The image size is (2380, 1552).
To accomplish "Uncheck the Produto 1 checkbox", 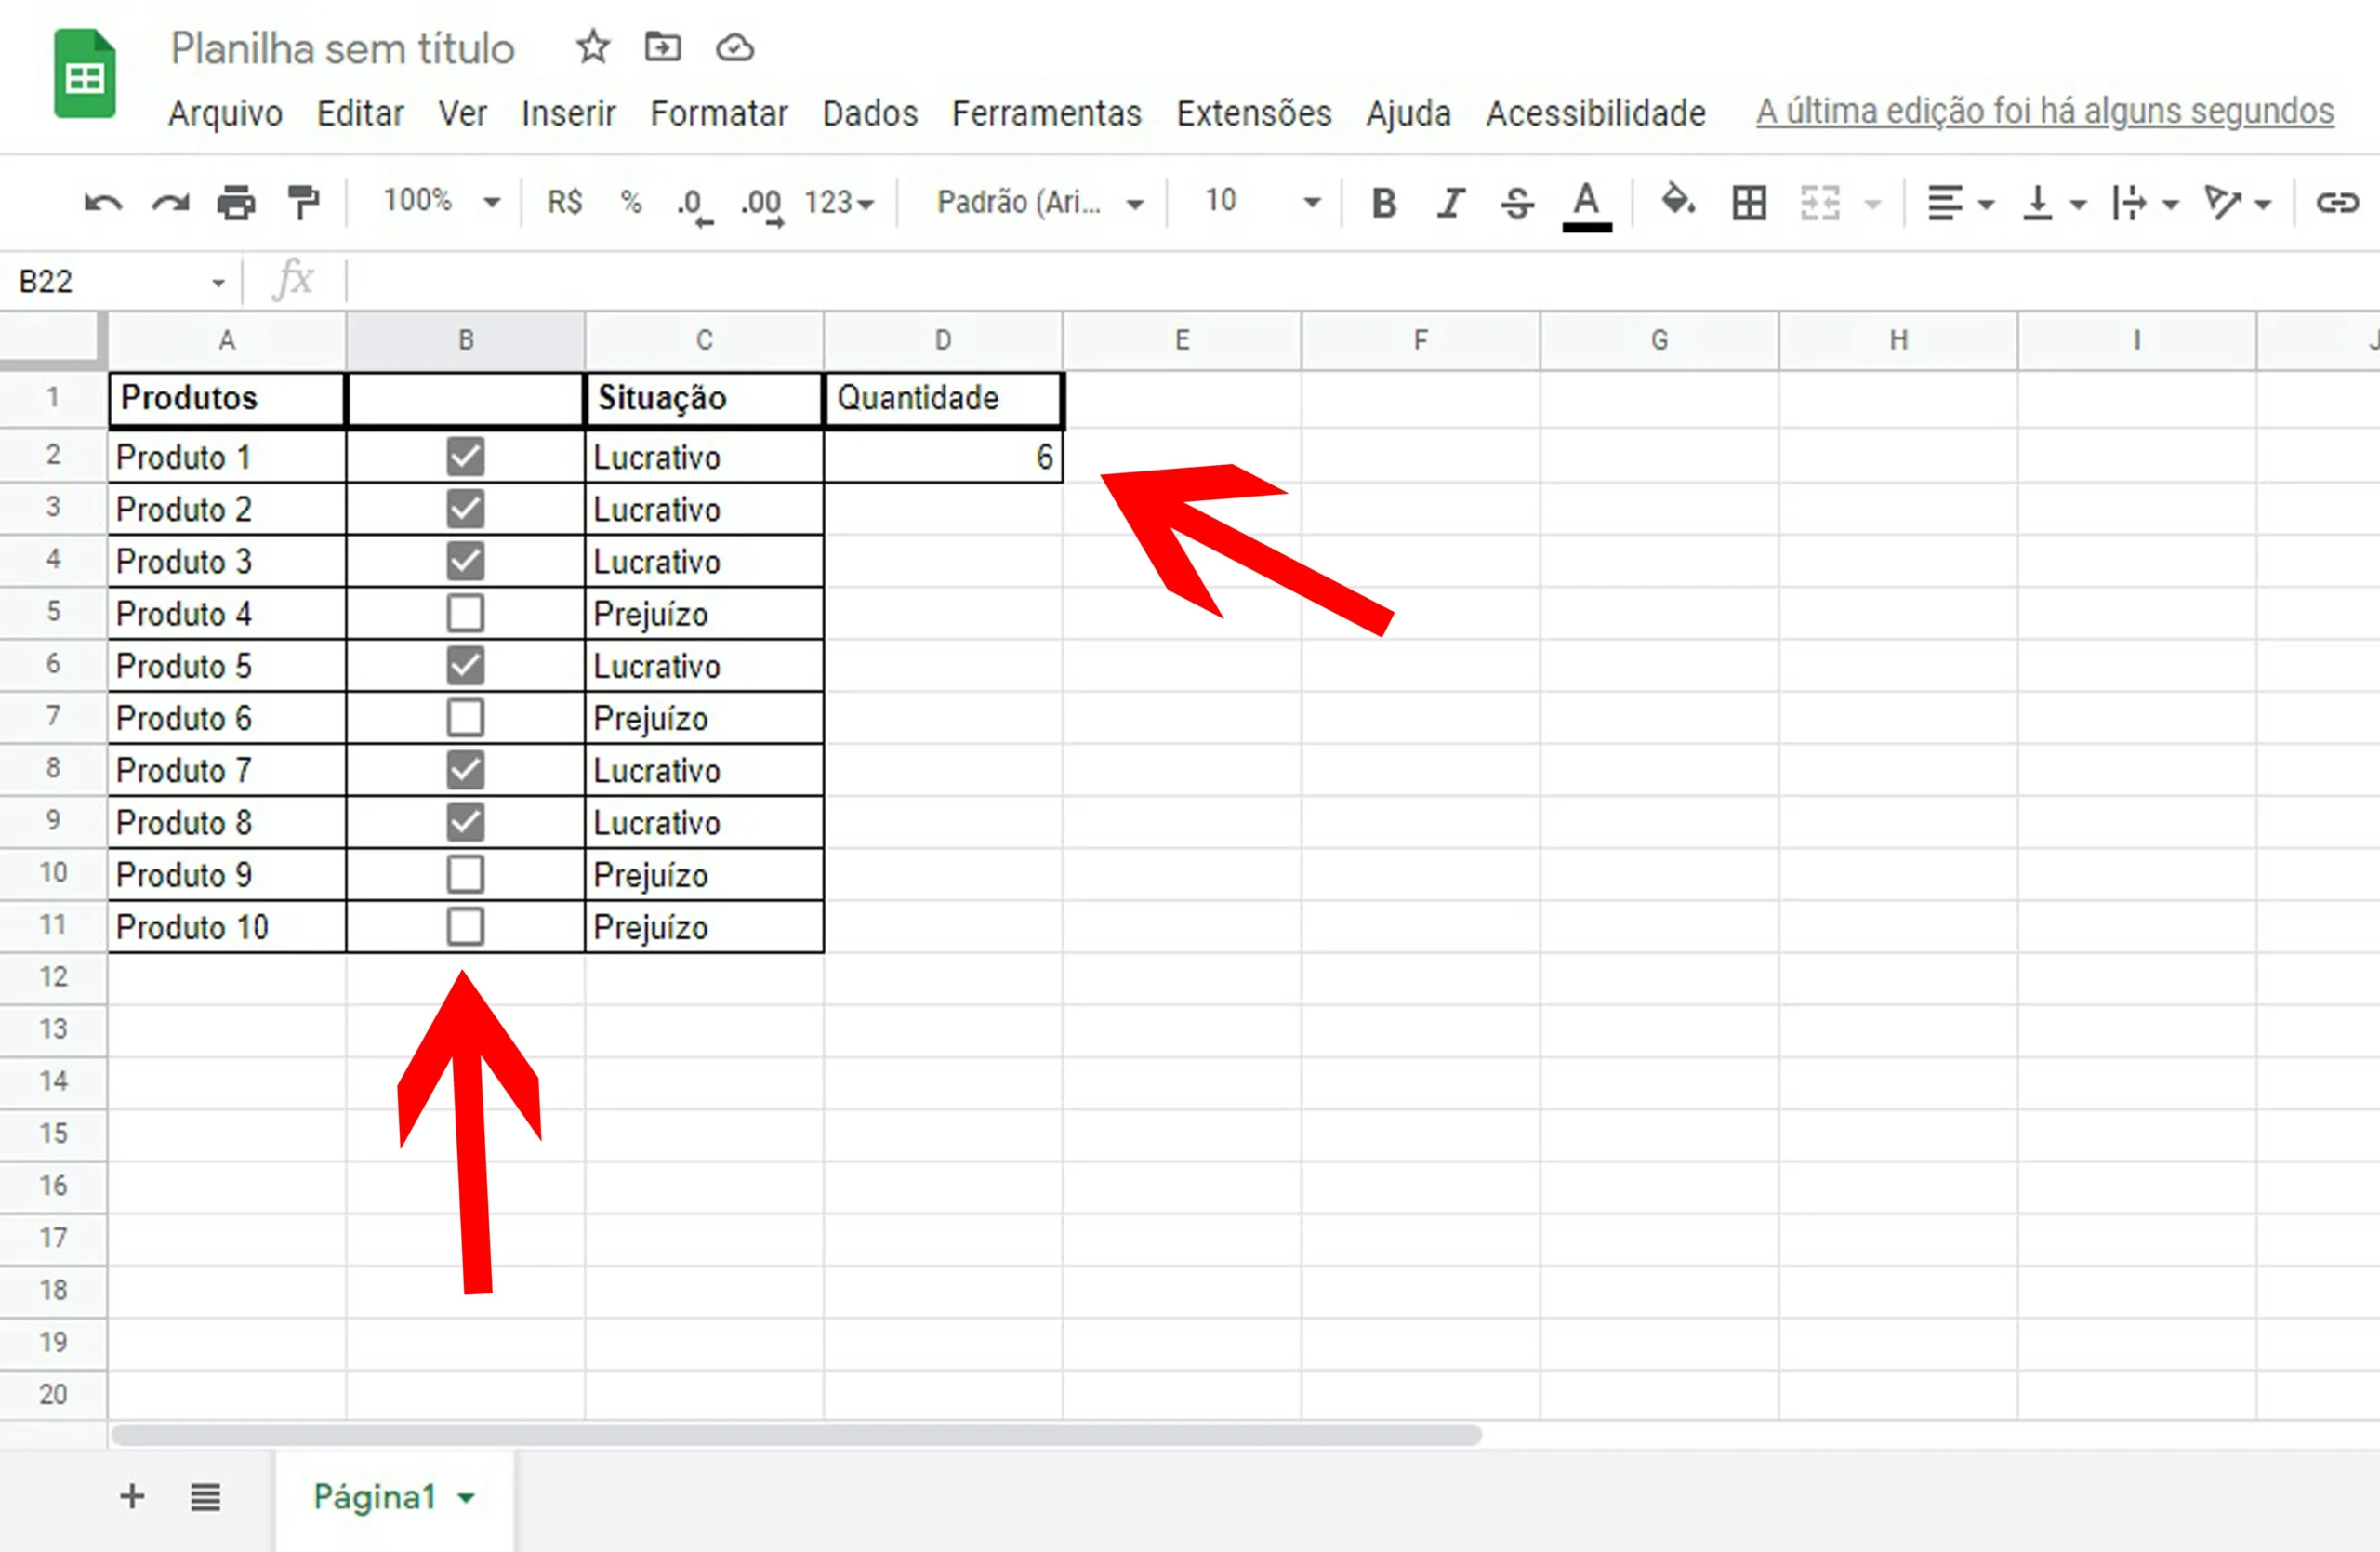I will click(x=465, y=457).
